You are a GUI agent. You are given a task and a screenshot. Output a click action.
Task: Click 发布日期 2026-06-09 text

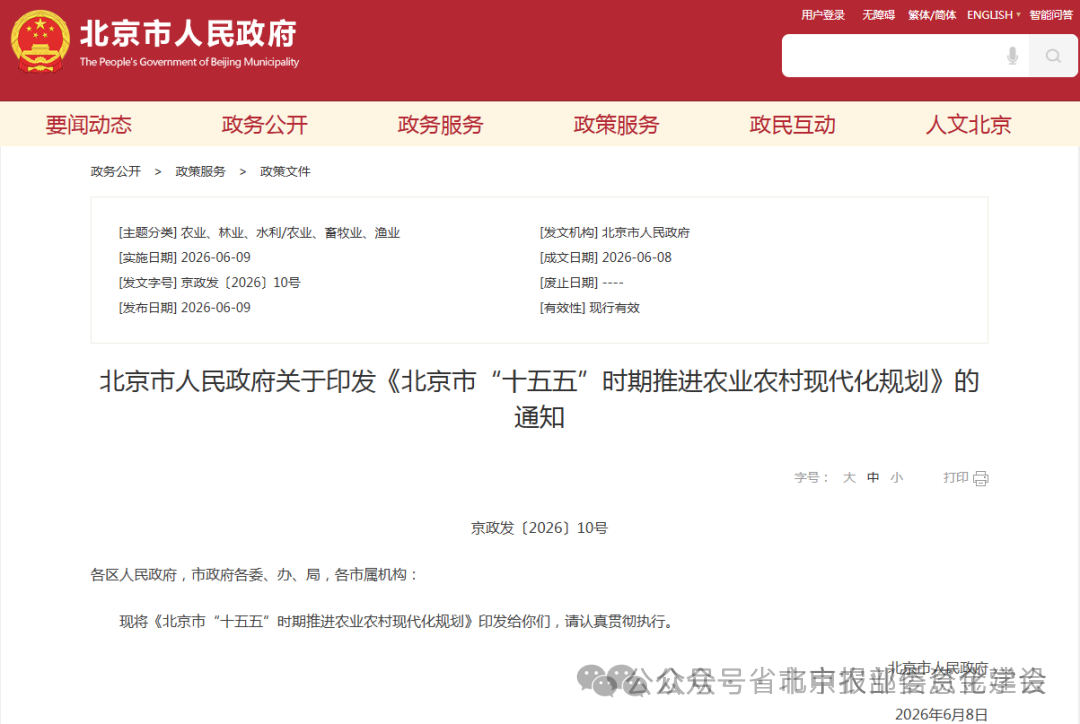(x=185, y=308)
